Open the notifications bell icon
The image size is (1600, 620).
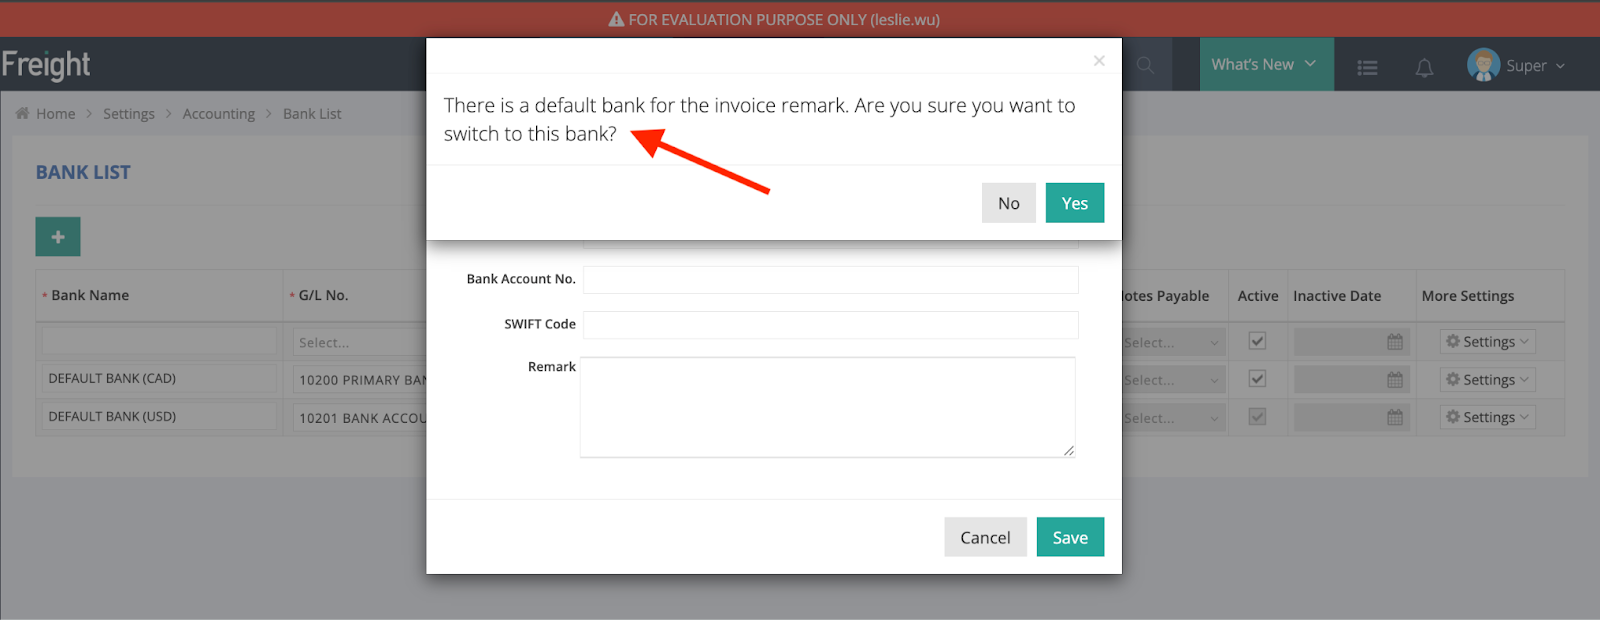click(1424, 67)
